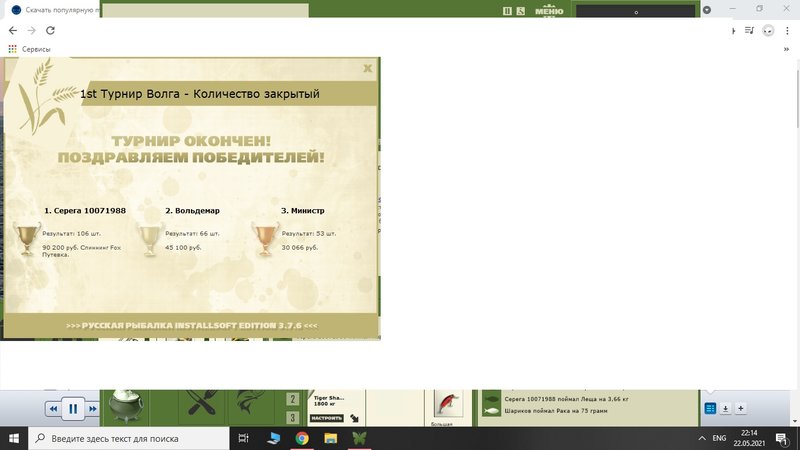Skip to next track in media player
Viewport: 800px width, 450px height.
coord(92,409)
